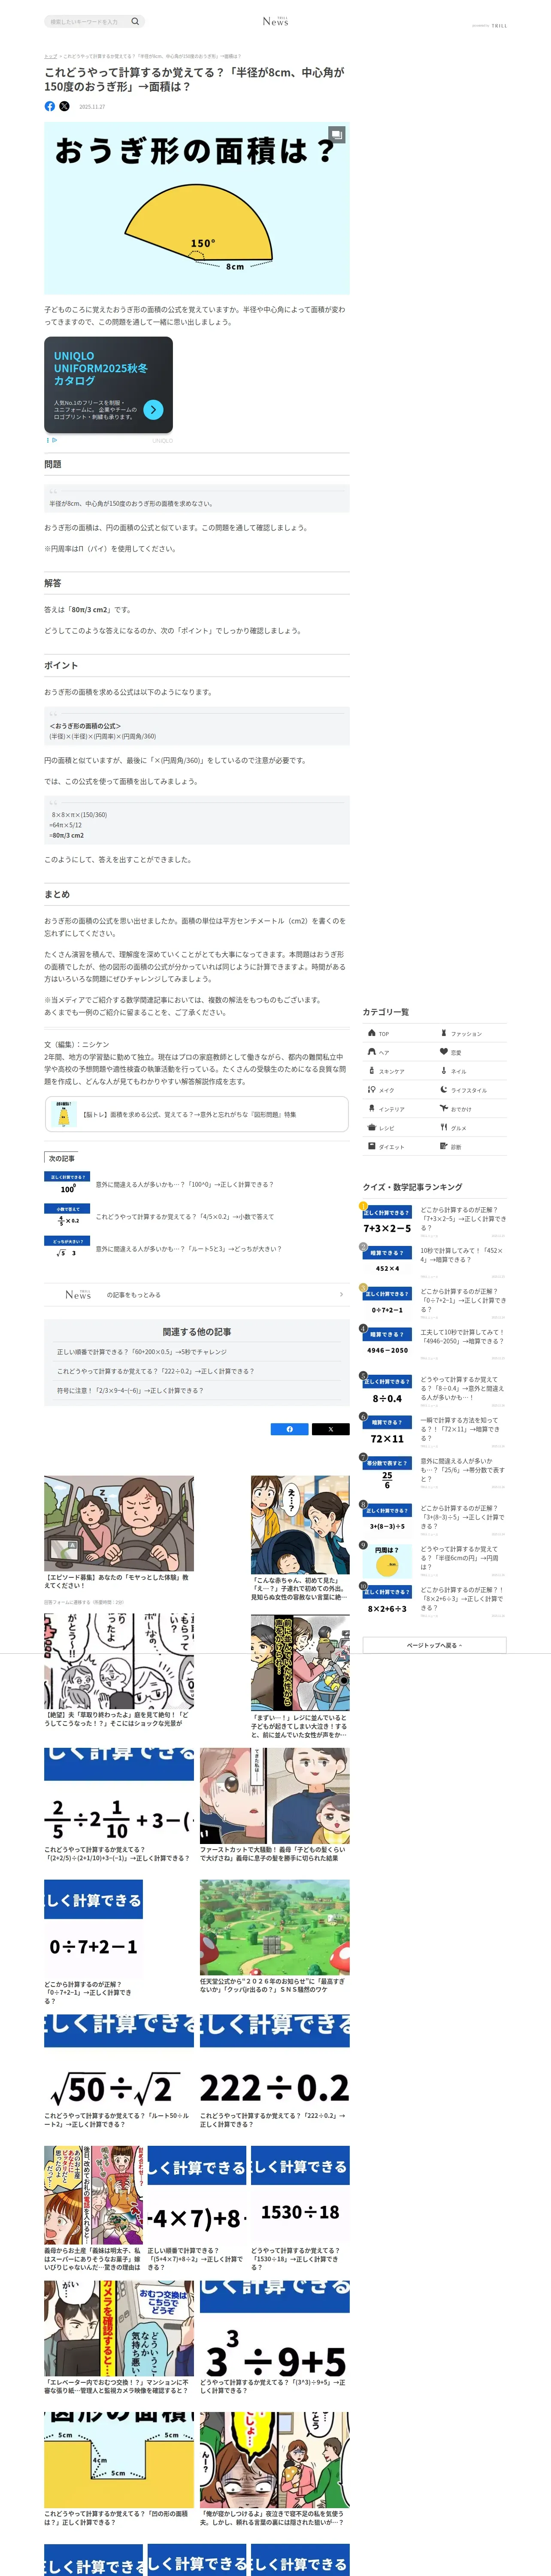Open ライフスタイル category with moon icon

[x=471, y=1090]
